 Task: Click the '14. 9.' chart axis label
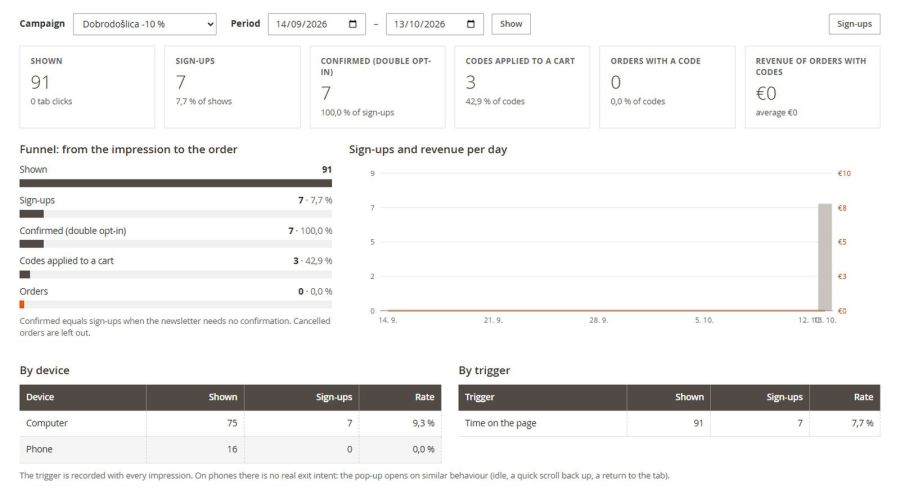tap(387, 320)
